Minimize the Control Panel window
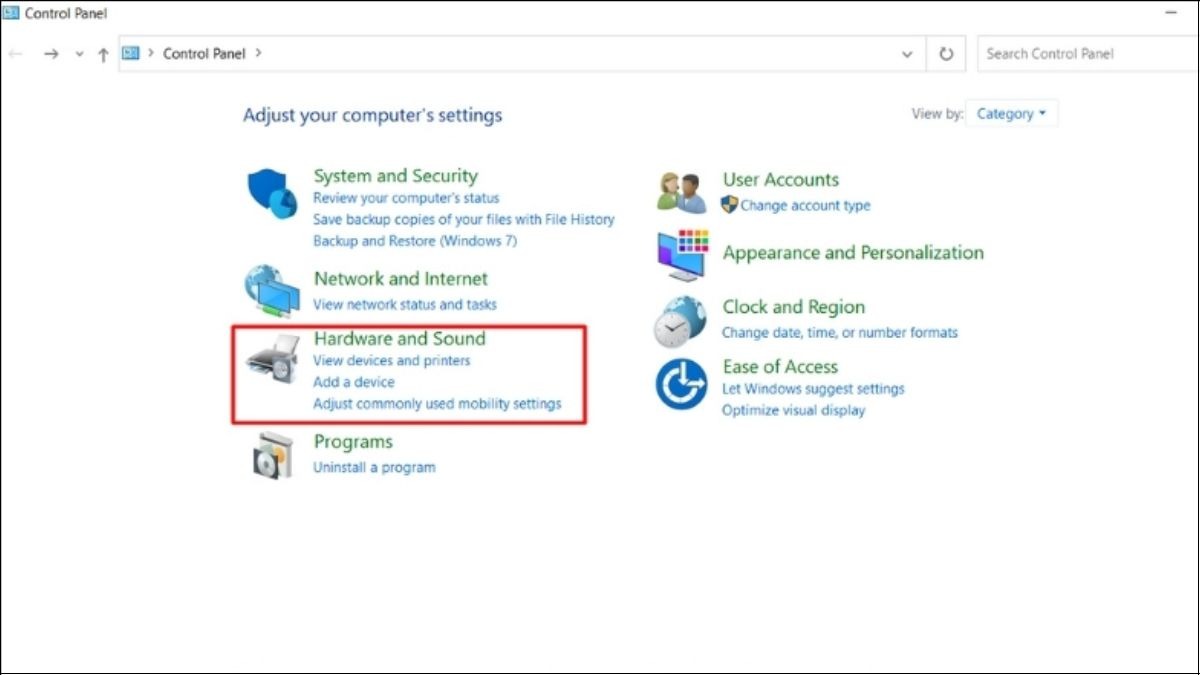This screenshot has height=675, width=1200. click(x=1170, y=12)
